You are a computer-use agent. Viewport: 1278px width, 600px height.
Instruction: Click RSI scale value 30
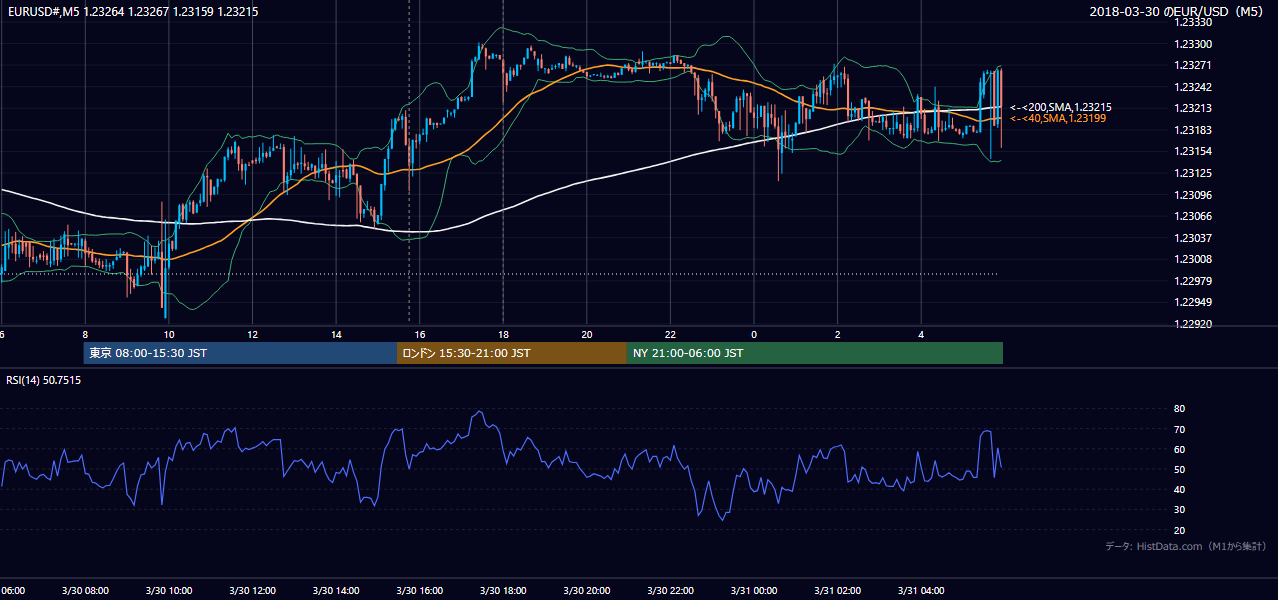tap(1179, 510)
